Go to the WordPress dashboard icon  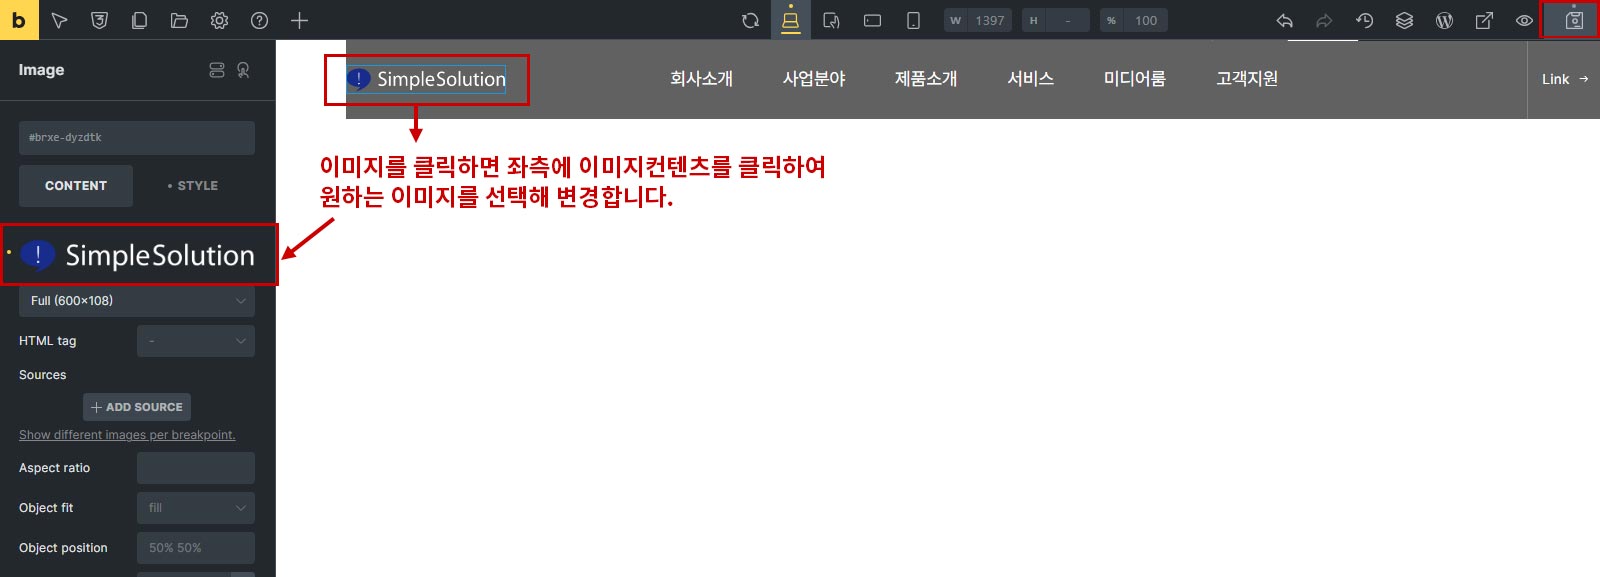click(1444, 20)
